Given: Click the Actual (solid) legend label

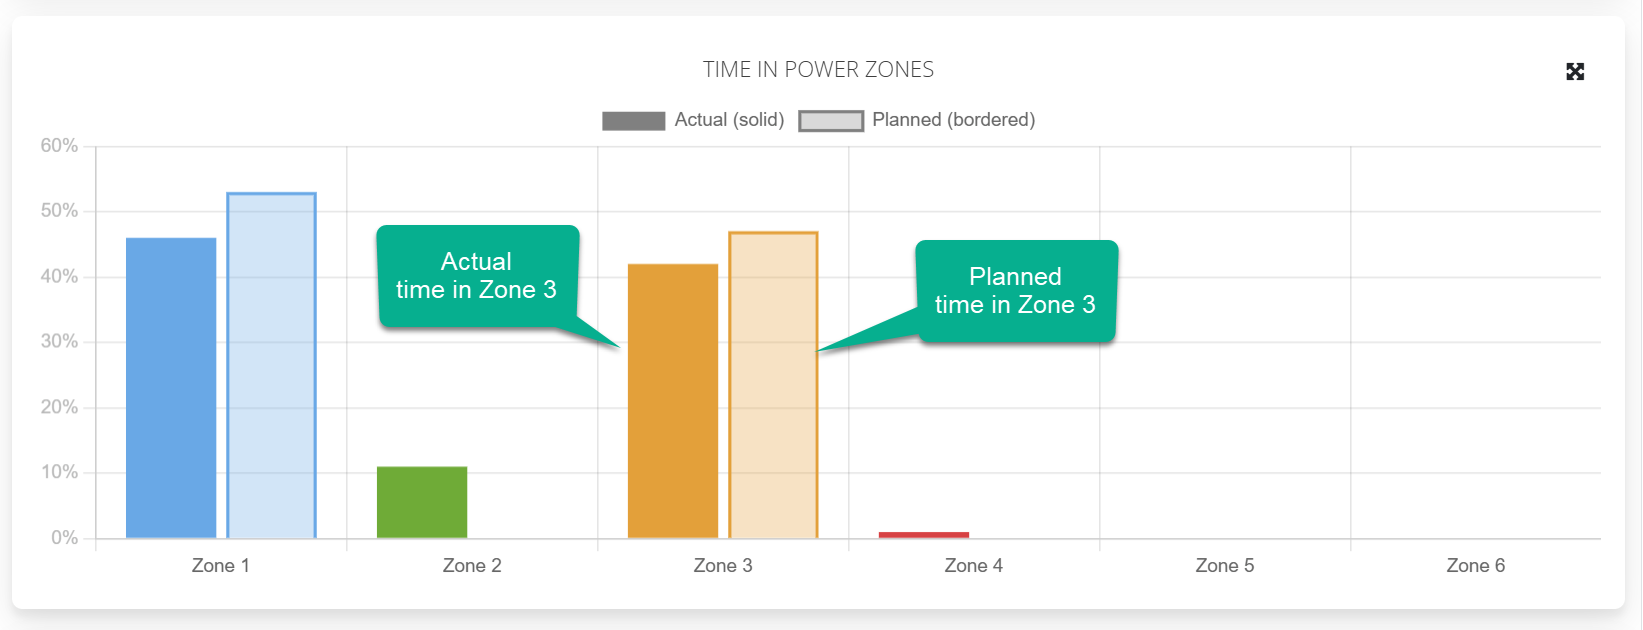Looking at the screenshot, I should point(729,120).
